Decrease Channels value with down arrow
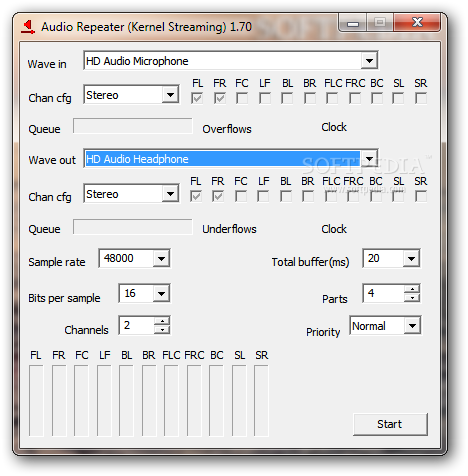The height and width of the screenshot is (476, 468). click(162, 329)
